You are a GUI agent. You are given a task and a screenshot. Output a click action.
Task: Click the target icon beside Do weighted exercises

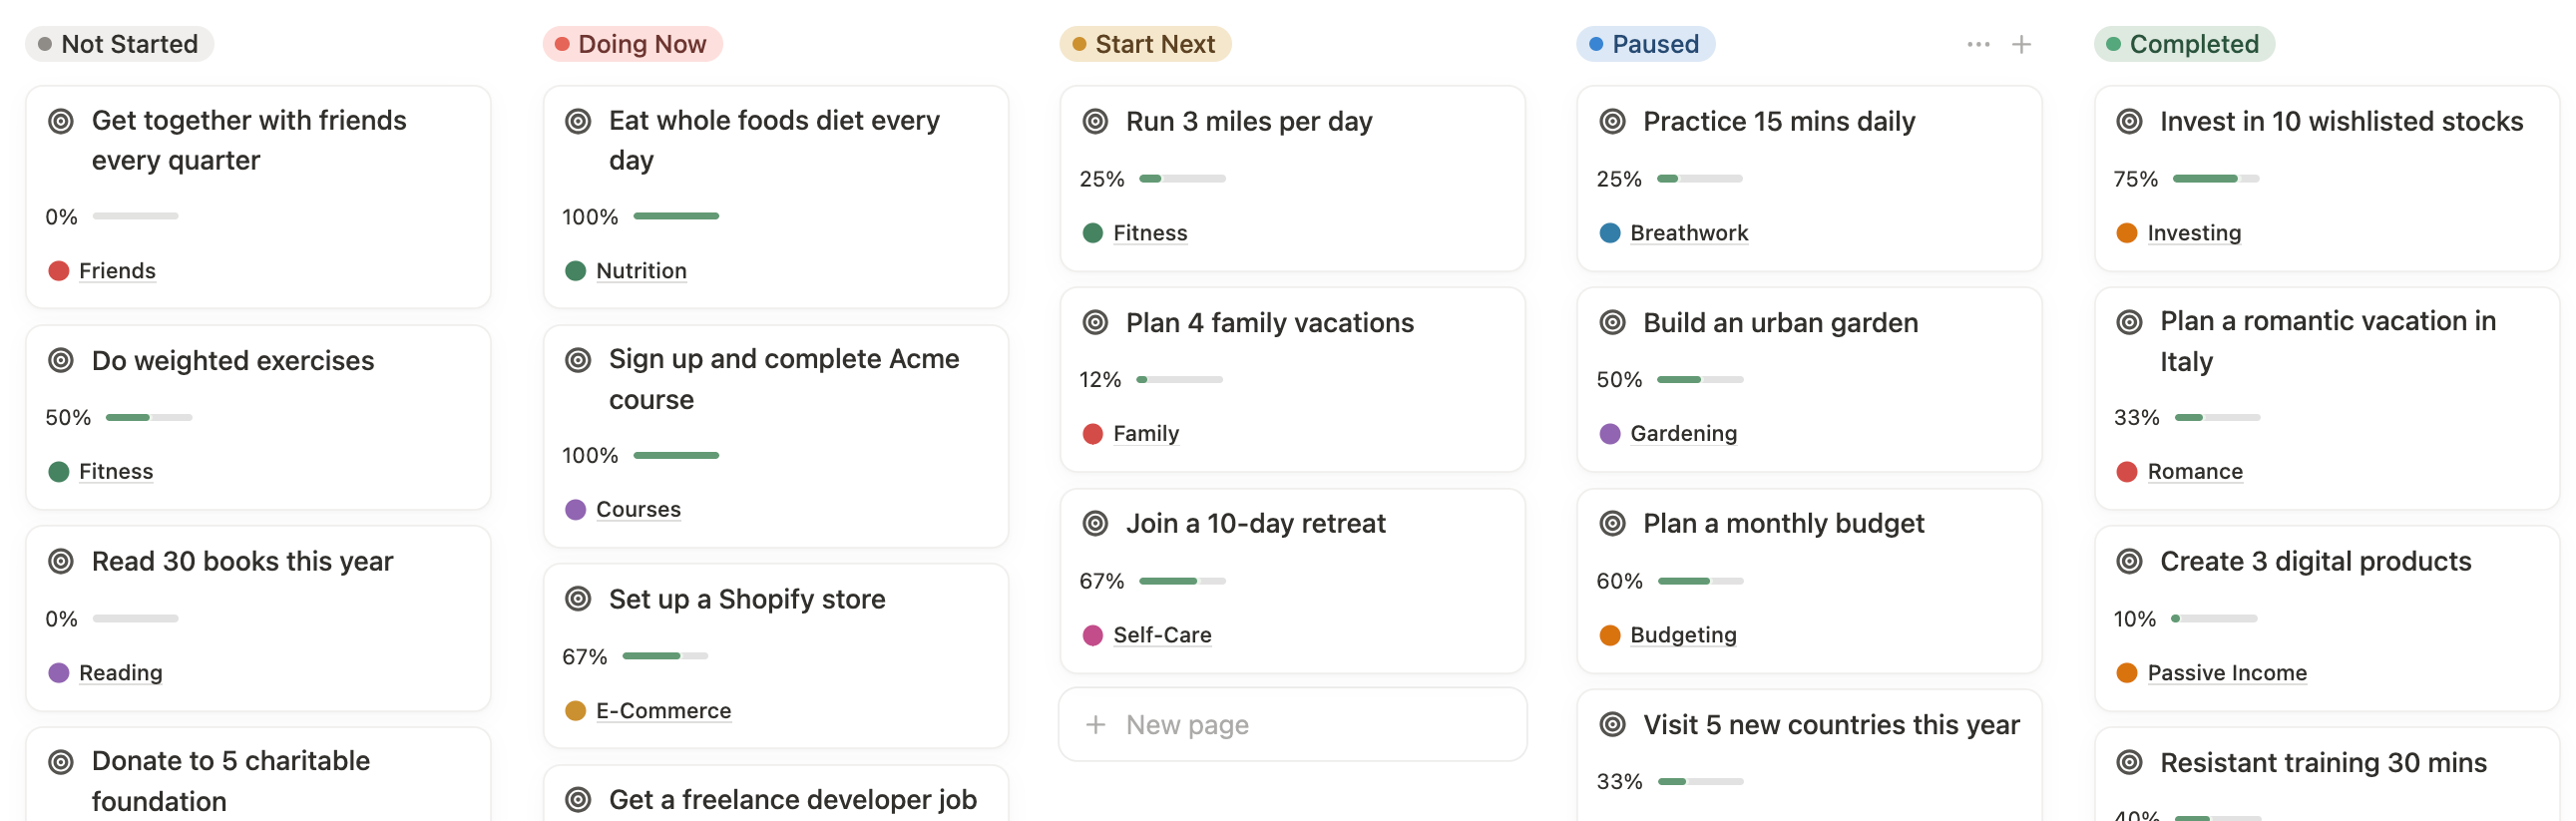point(61,360)
